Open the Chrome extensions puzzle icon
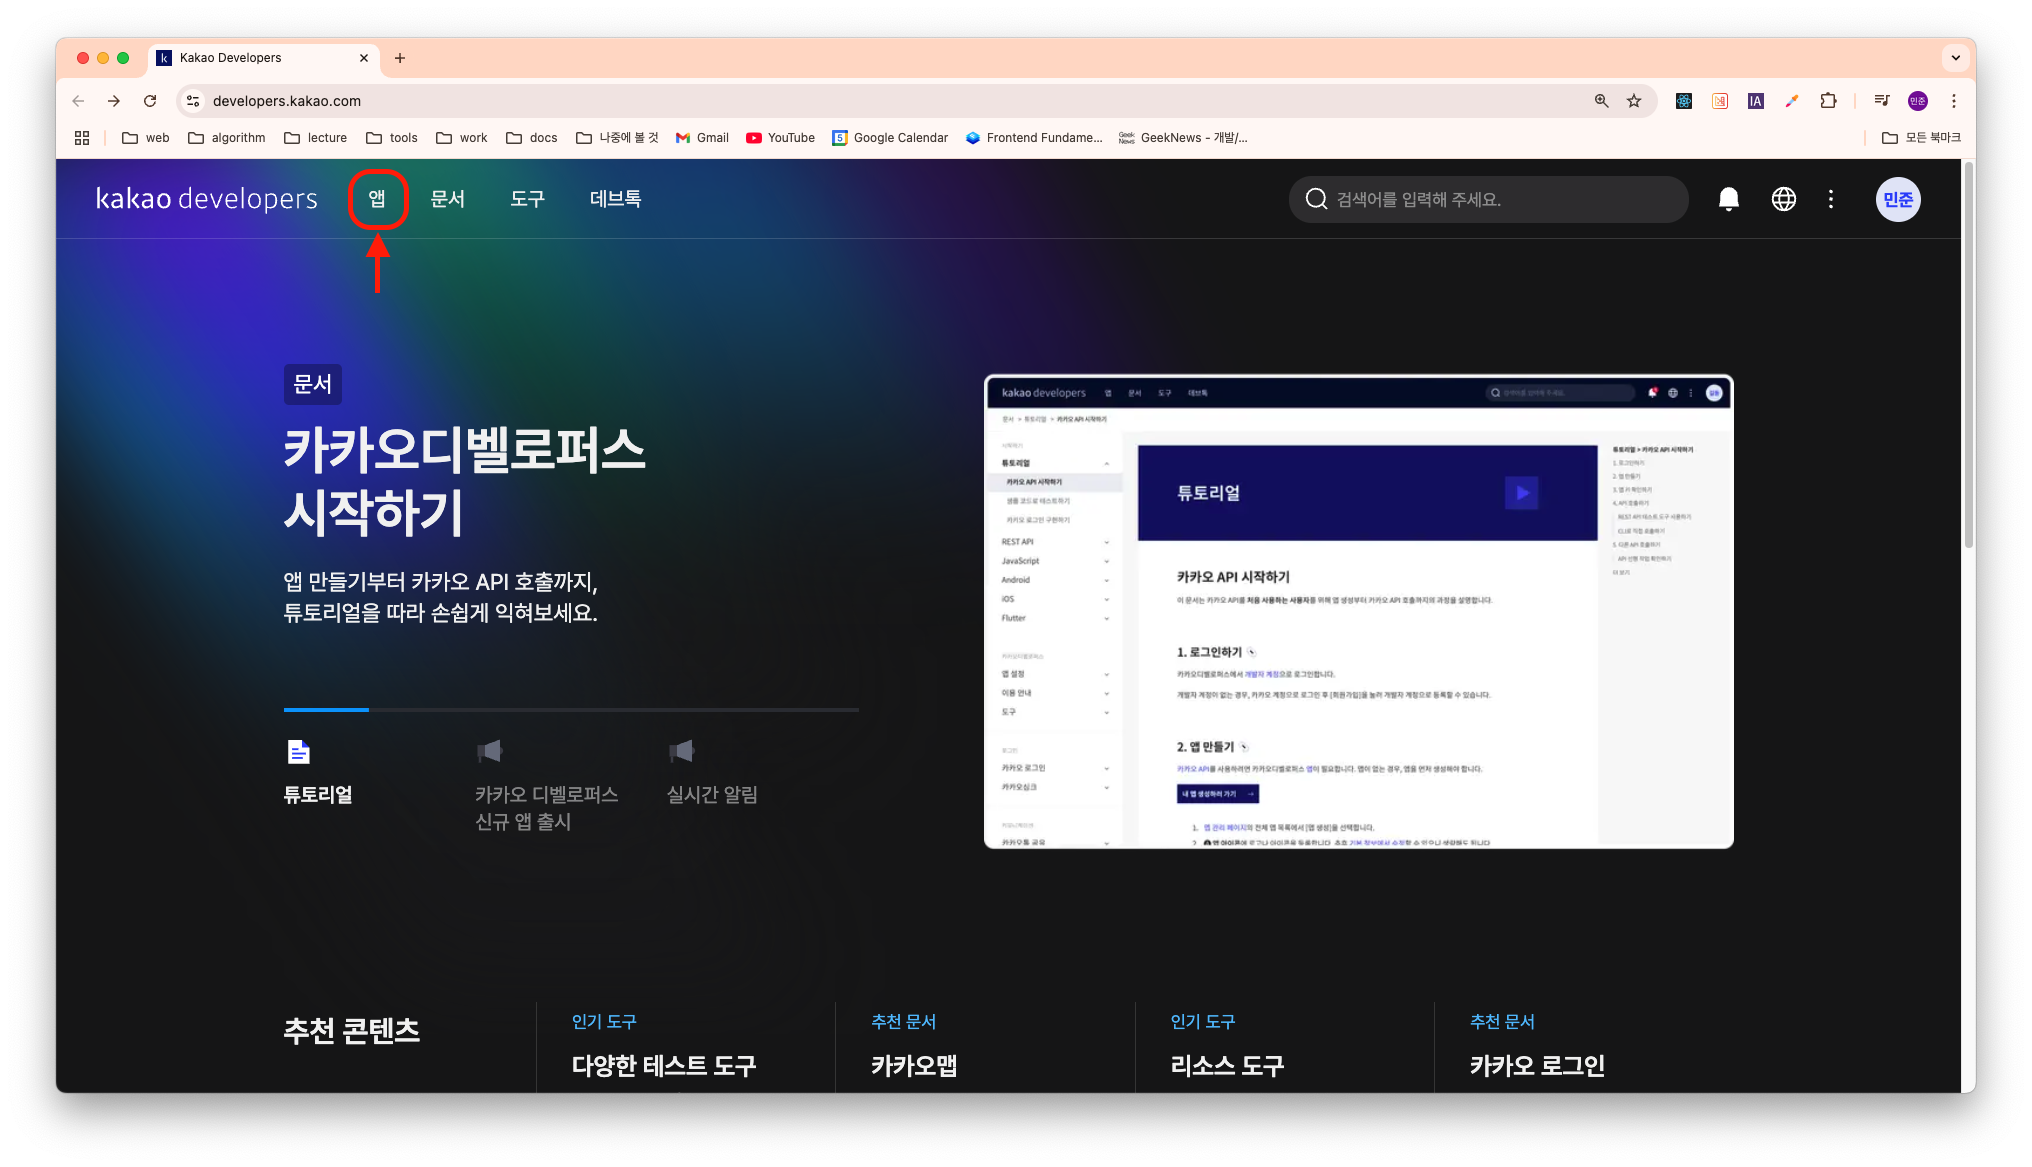This screenshot has width=2032, height=1167. (x=1828, y=101)
